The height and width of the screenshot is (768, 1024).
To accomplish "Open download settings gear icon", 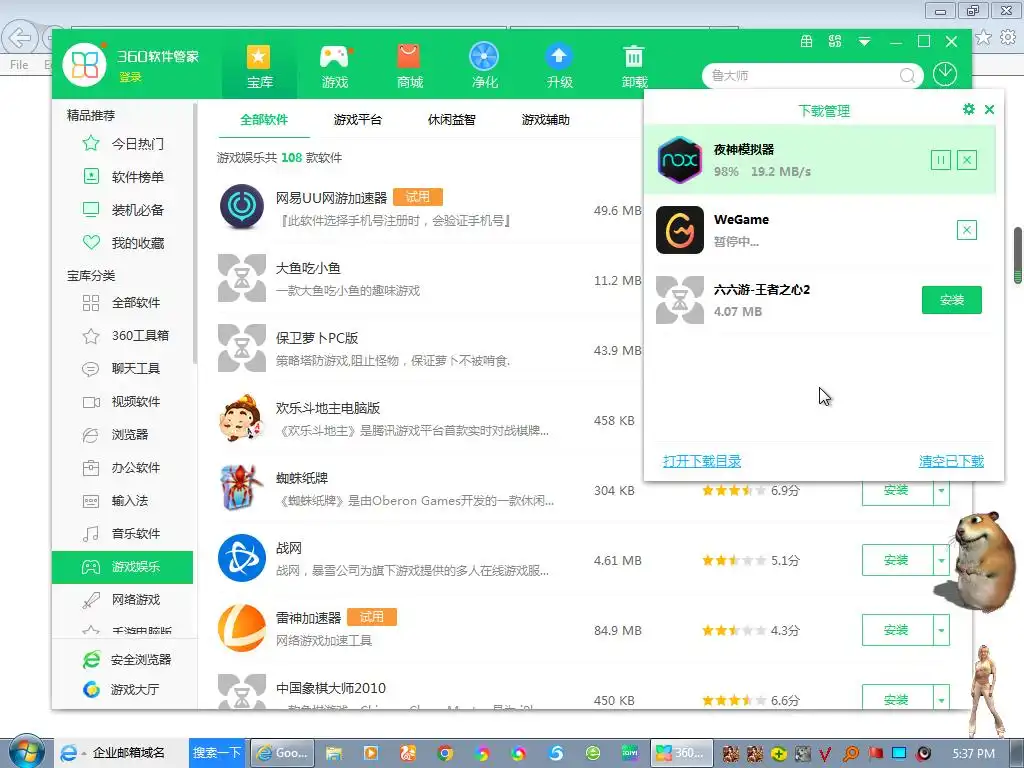I will click(x=968, y=109).
